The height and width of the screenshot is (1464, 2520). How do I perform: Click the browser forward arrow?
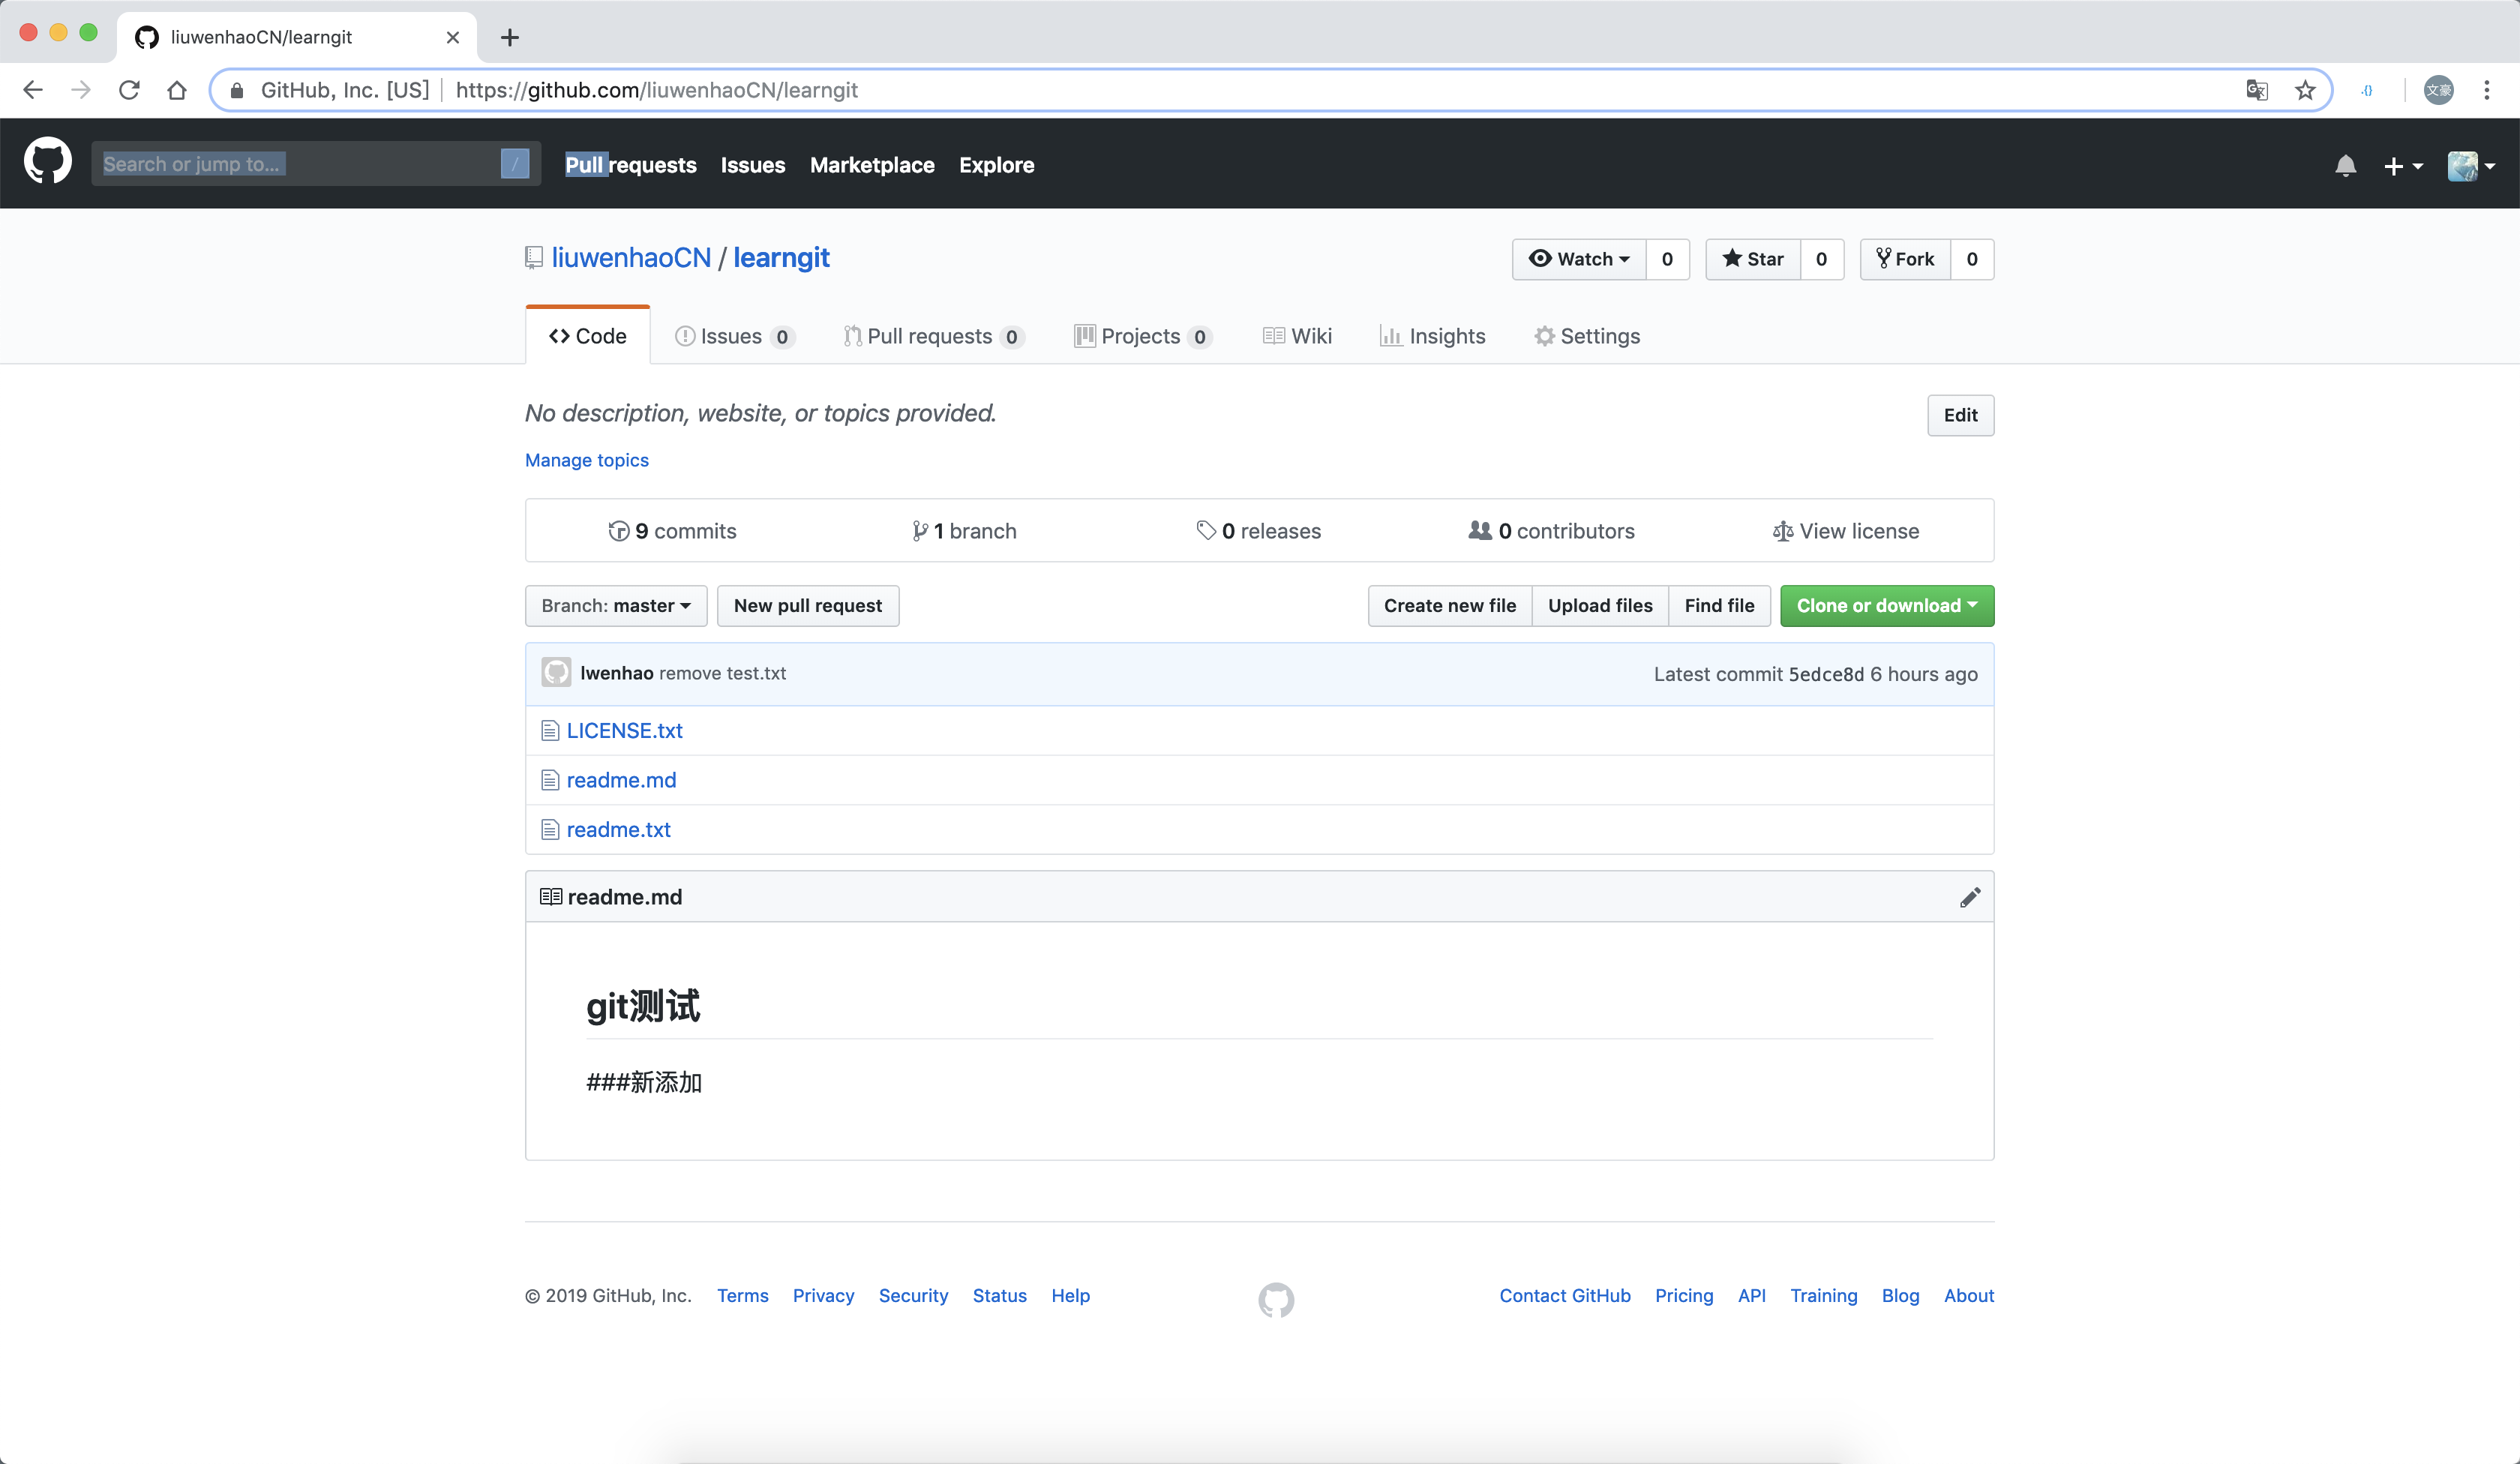point(81,90)
